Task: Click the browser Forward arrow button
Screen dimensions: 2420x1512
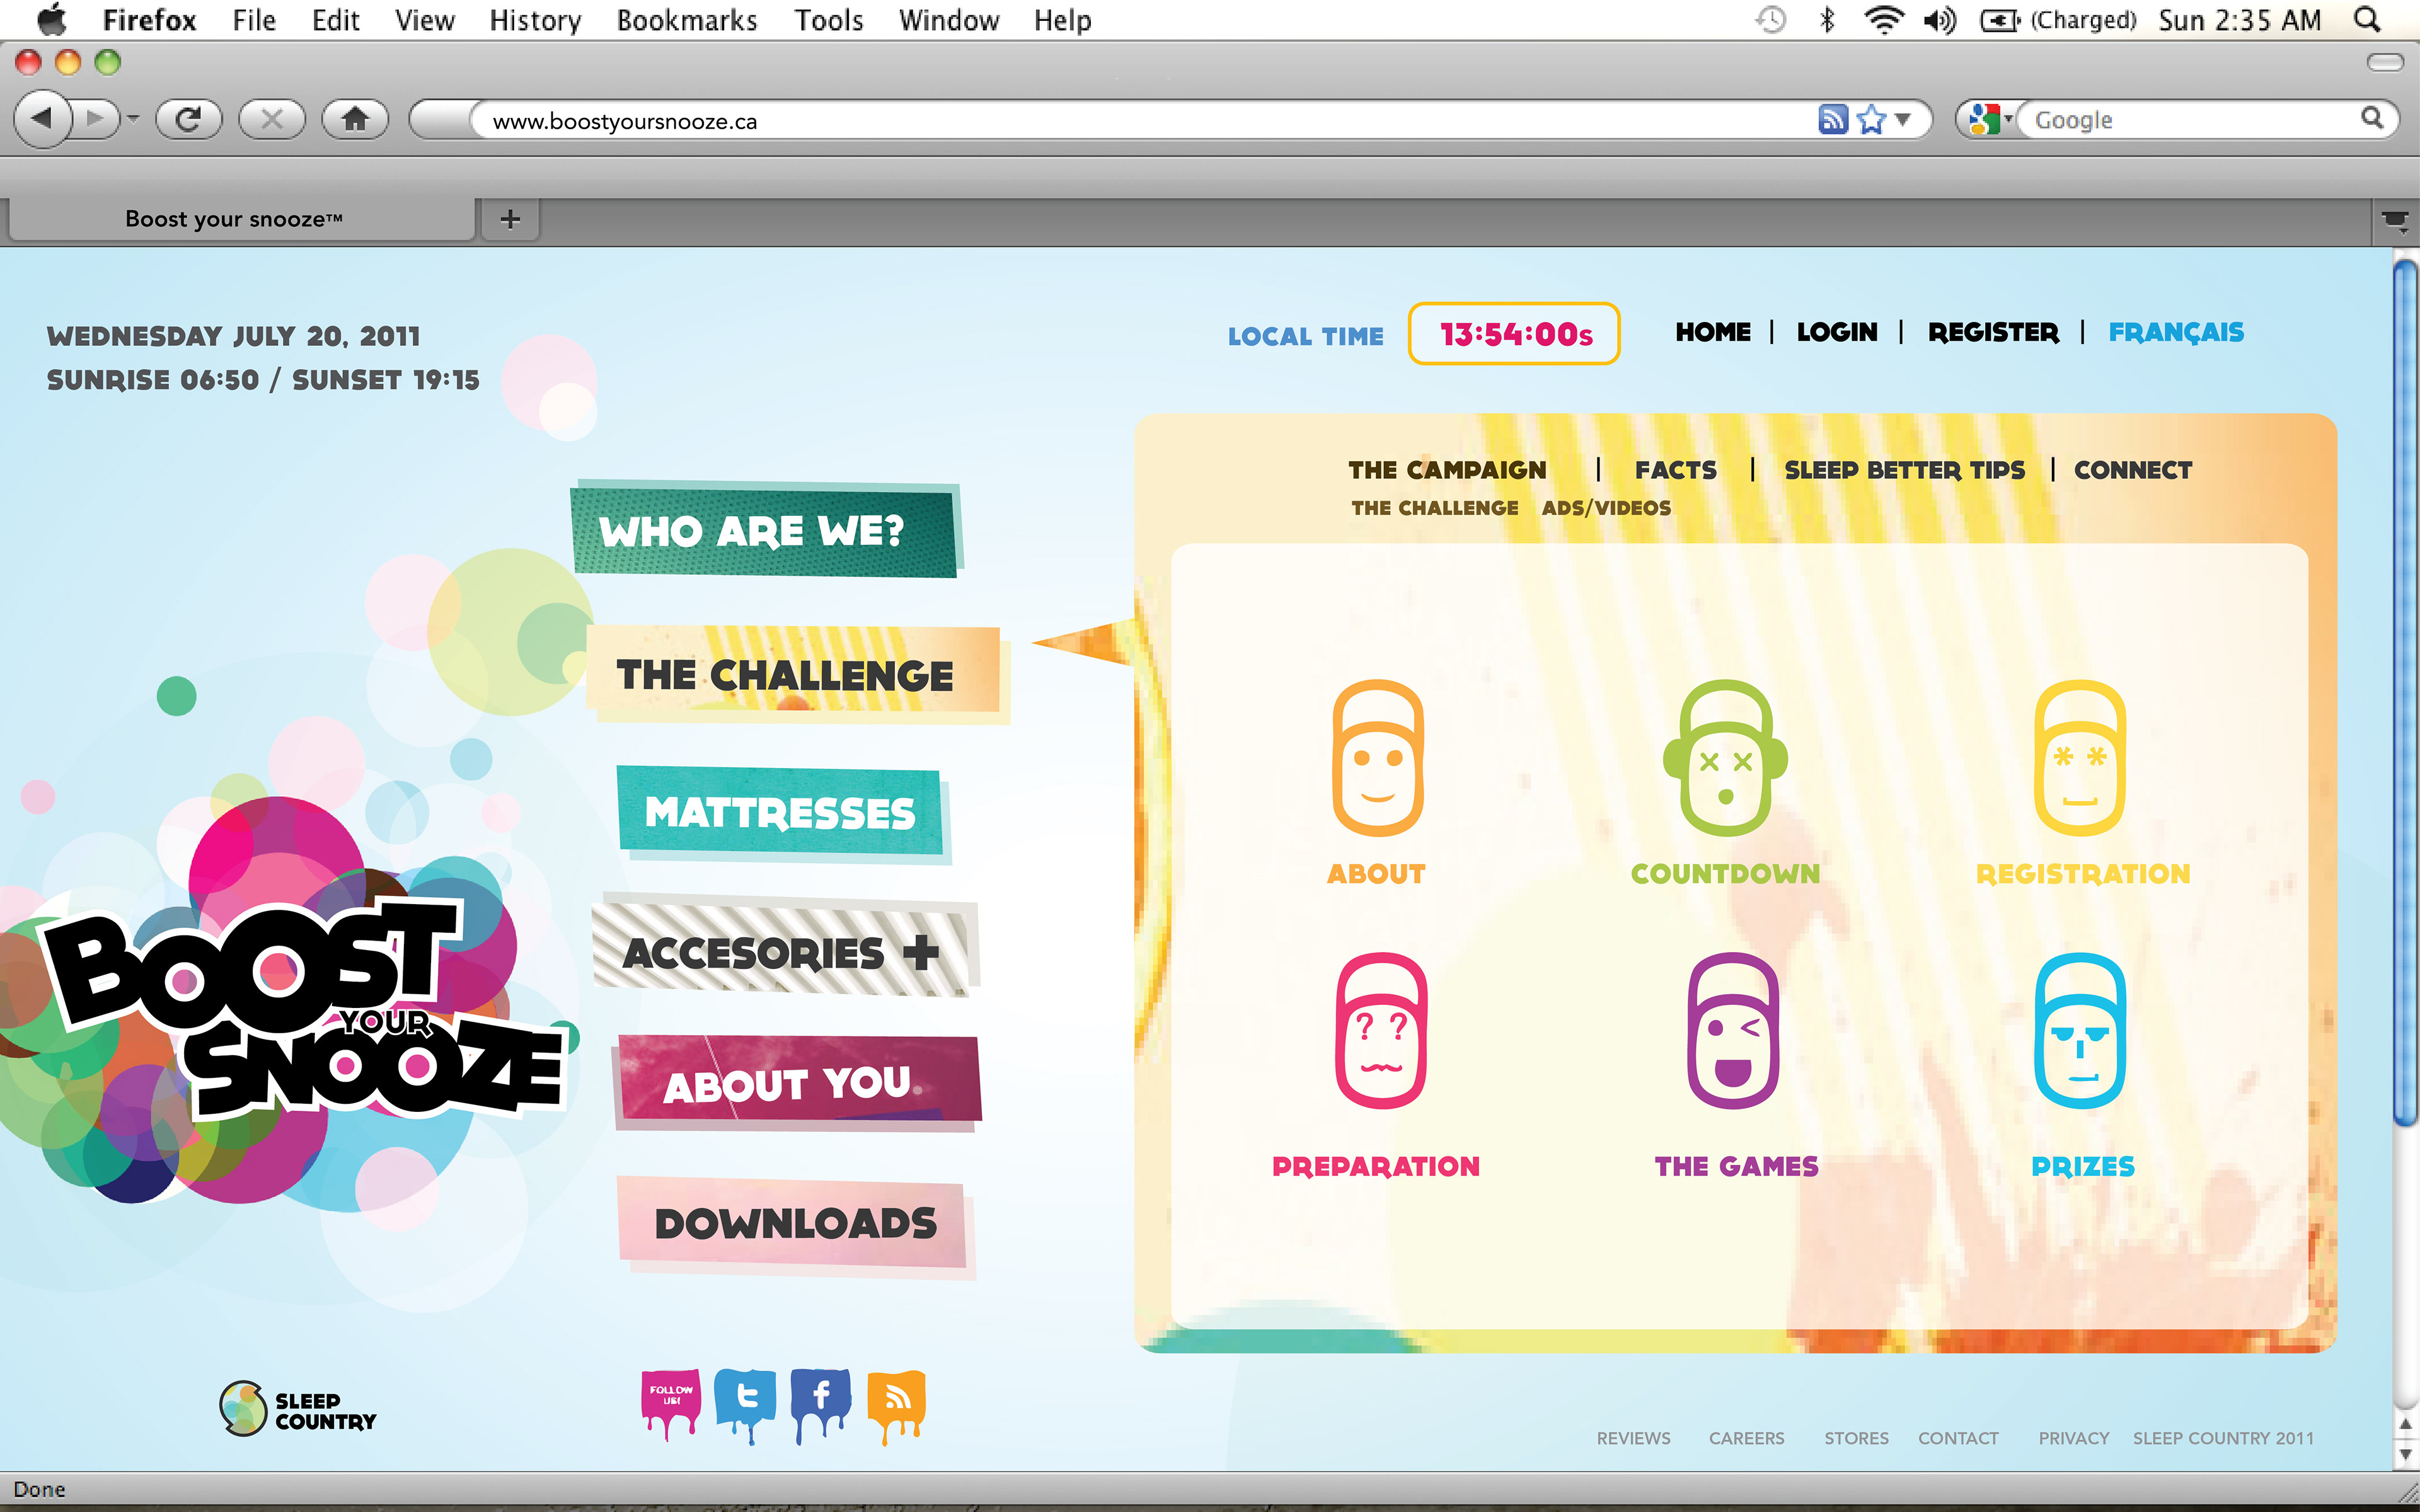Action: coord(96,119)
